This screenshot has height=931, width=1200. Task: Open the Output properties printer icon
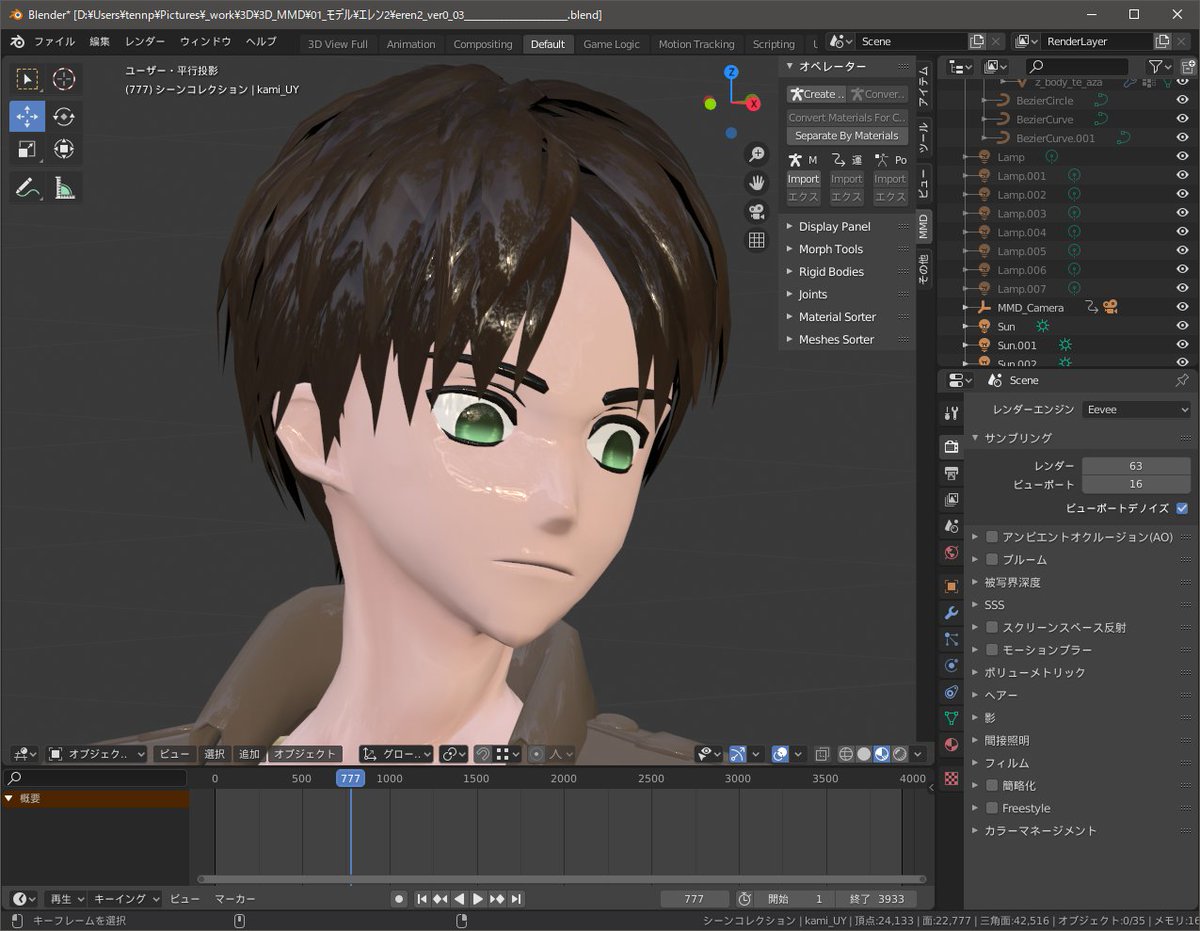coord(951,473)
